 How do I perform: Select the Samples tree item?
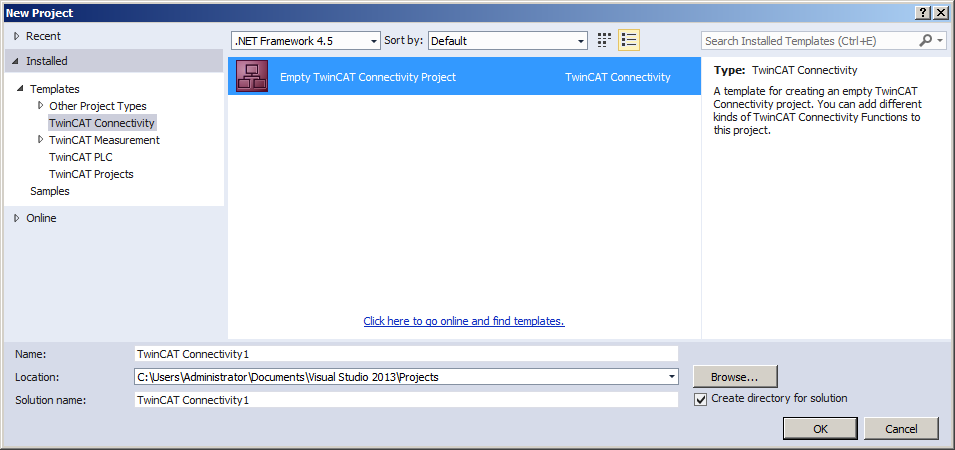tap(50, 191)
